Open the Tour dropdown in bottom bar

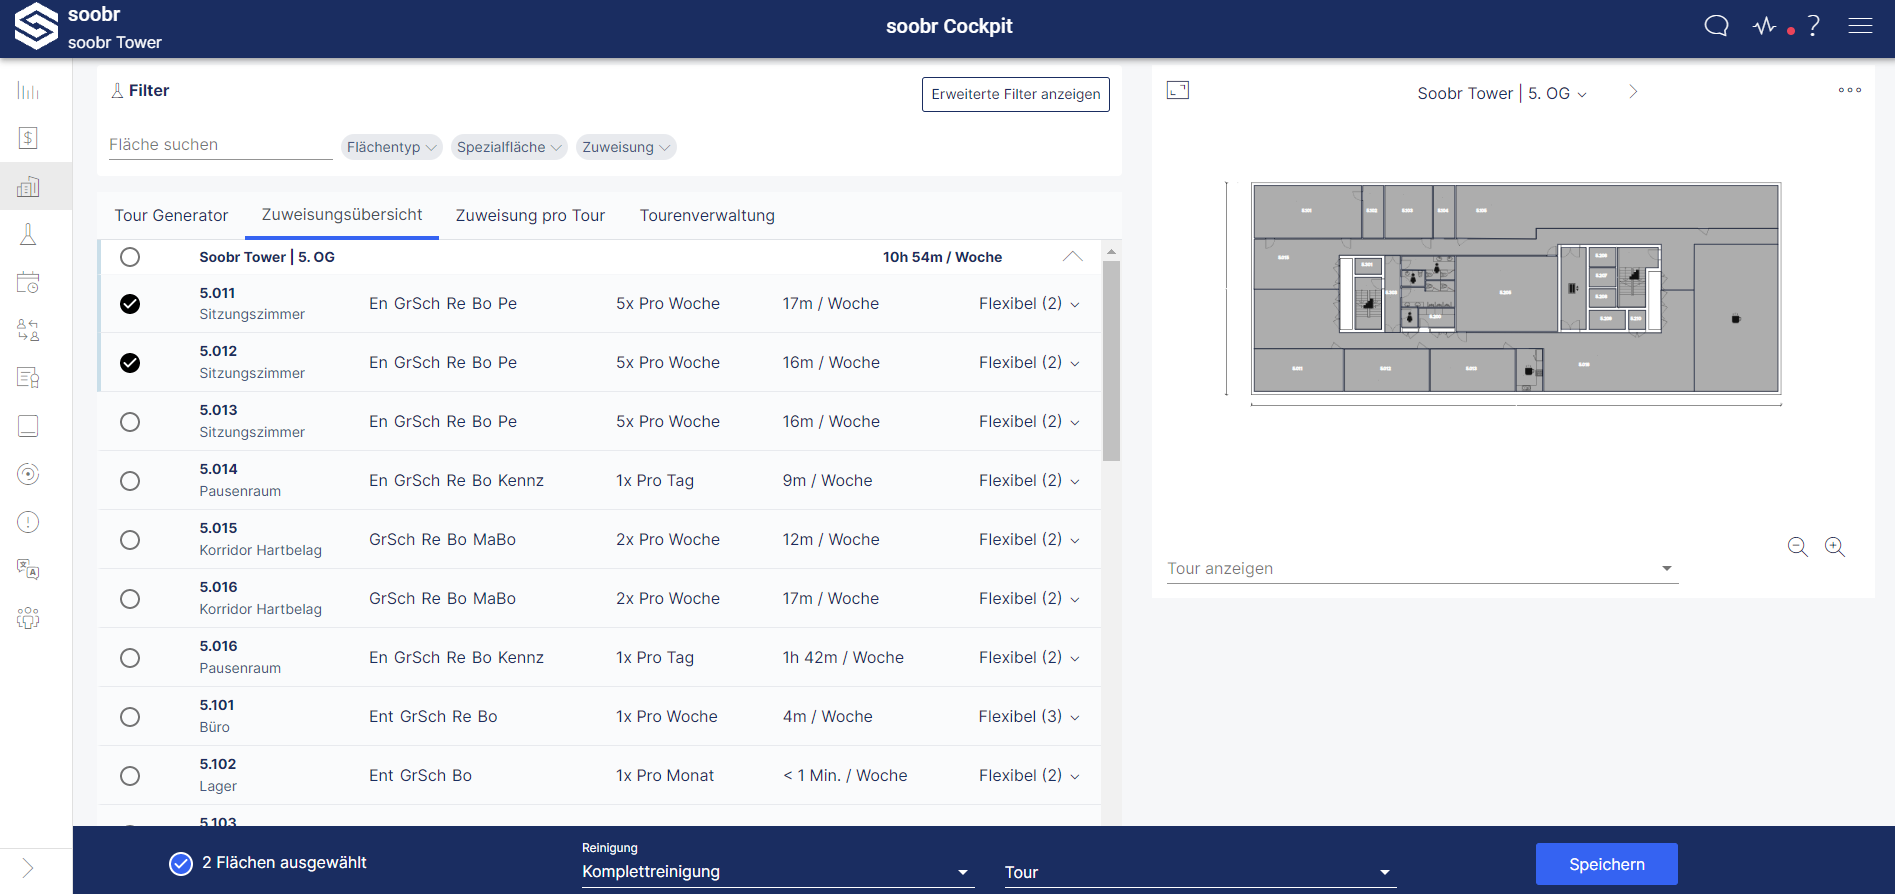pyautogui.click(x=1199, y=872)
